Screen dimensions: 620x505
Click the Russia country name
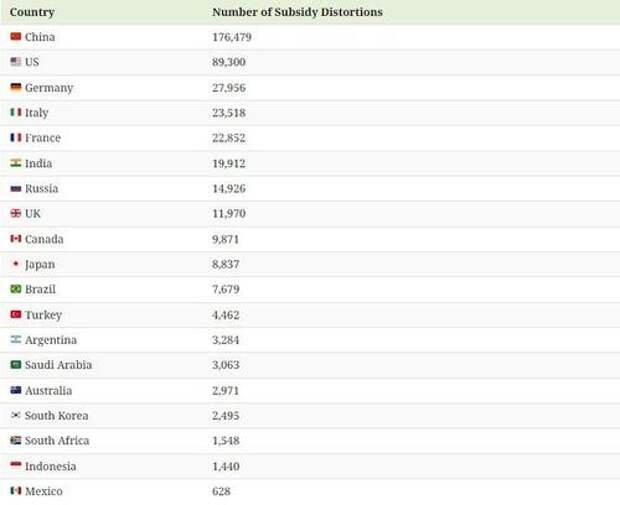(41, 188)
